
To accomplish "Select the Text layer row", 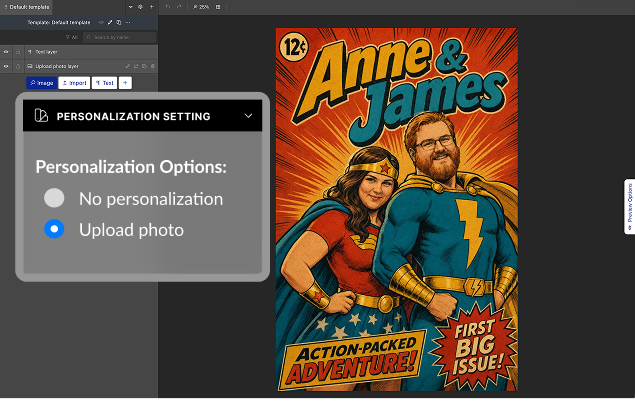I will coord(79,52).
